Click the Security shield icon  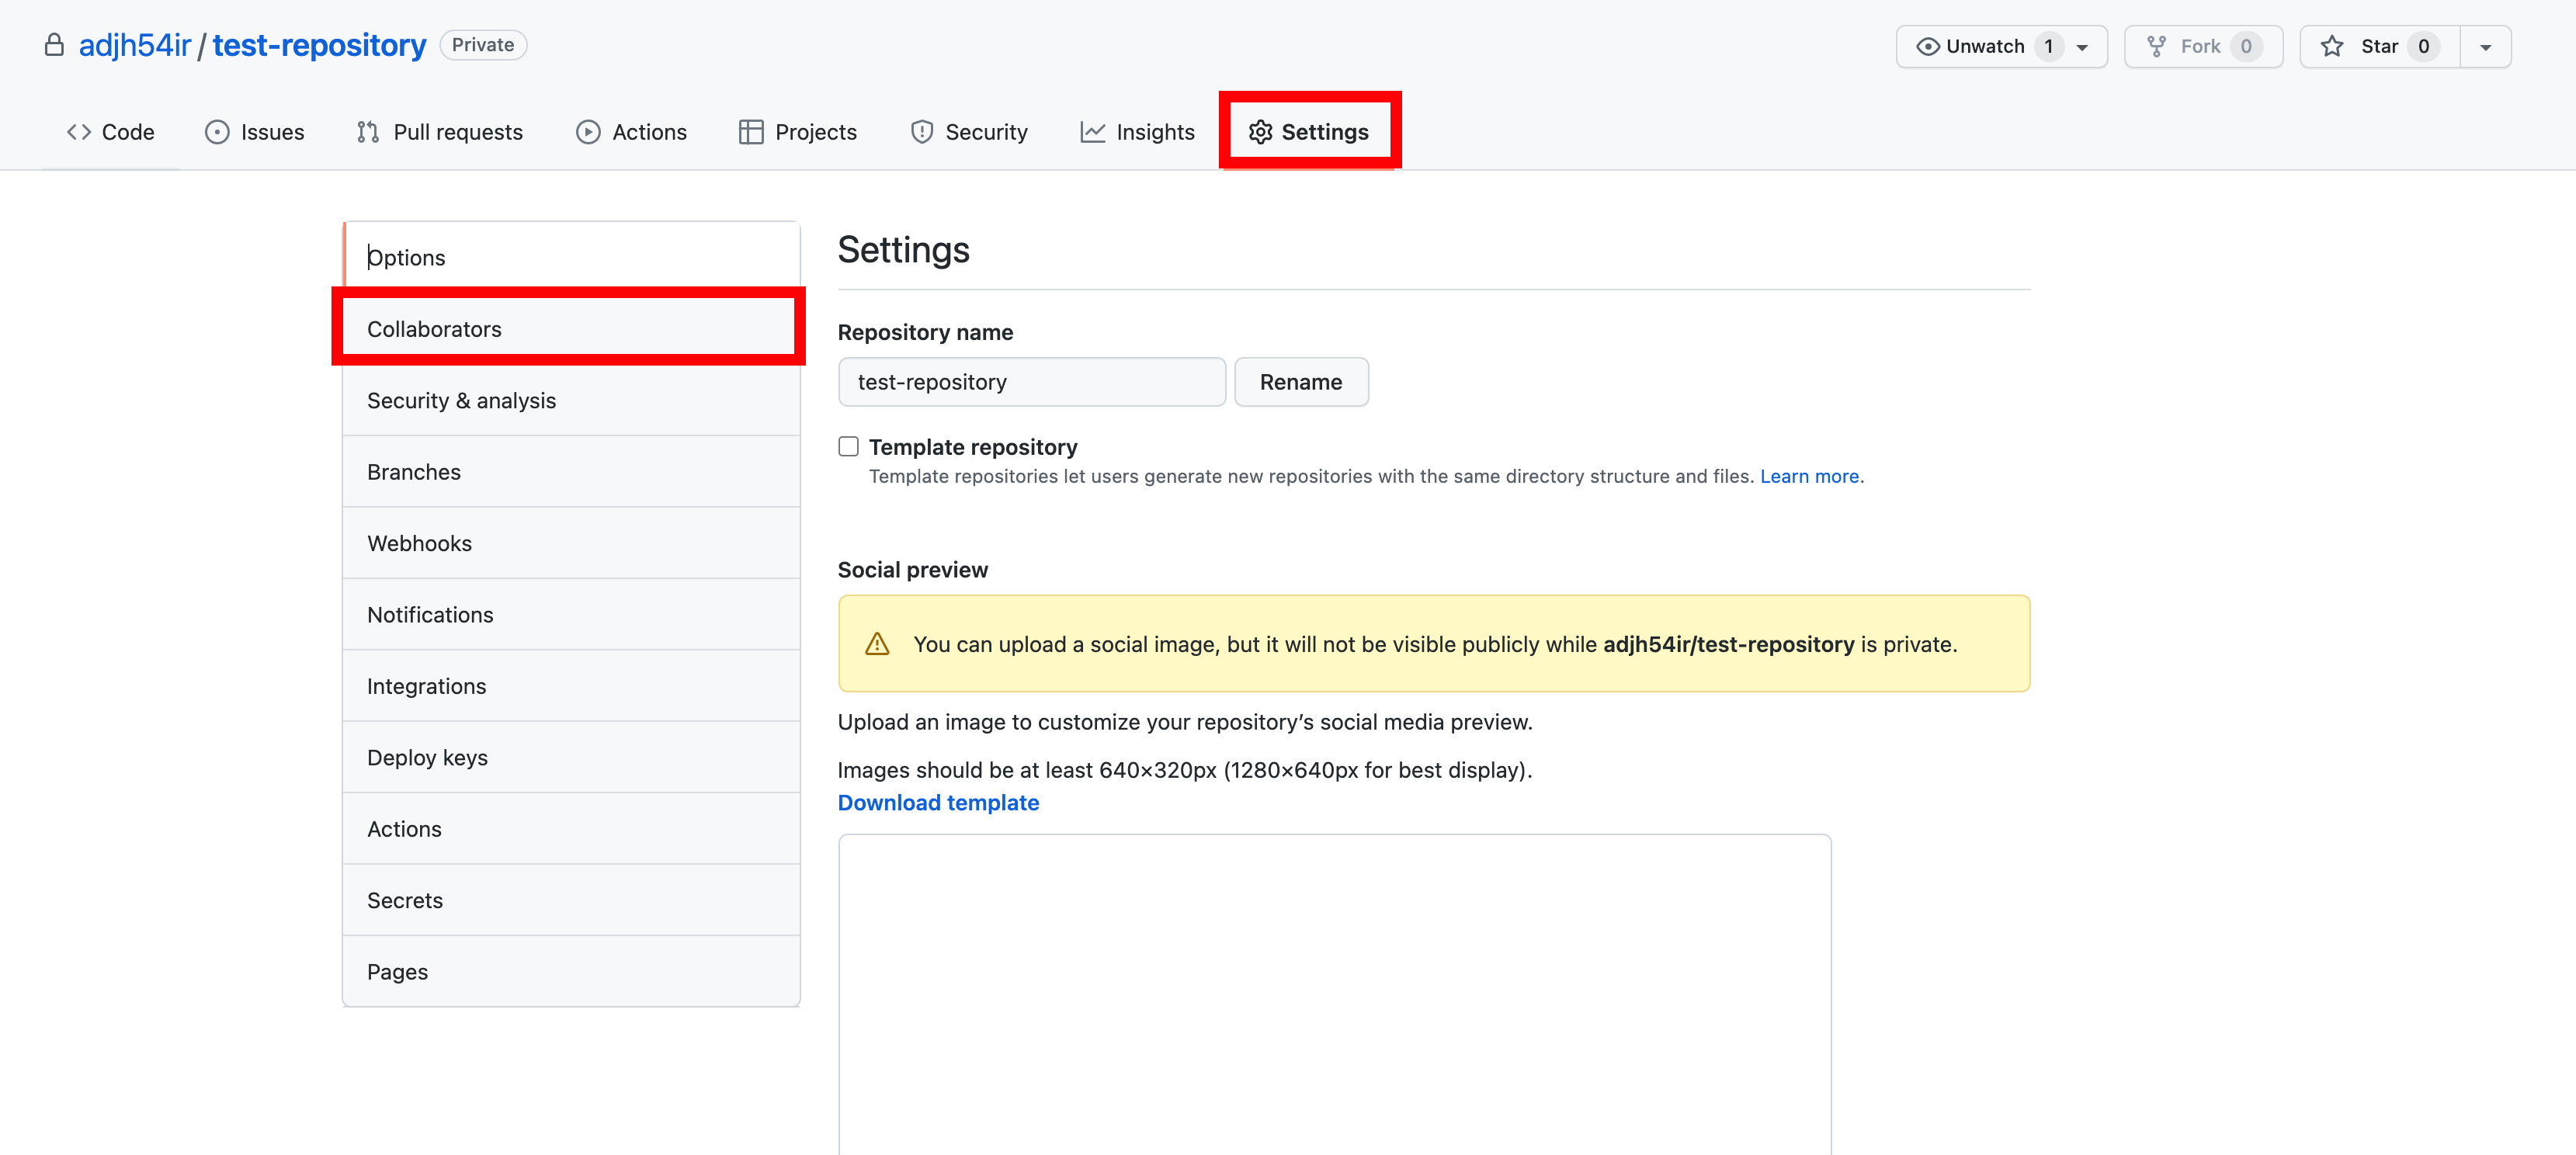click(x=921, y=132)
